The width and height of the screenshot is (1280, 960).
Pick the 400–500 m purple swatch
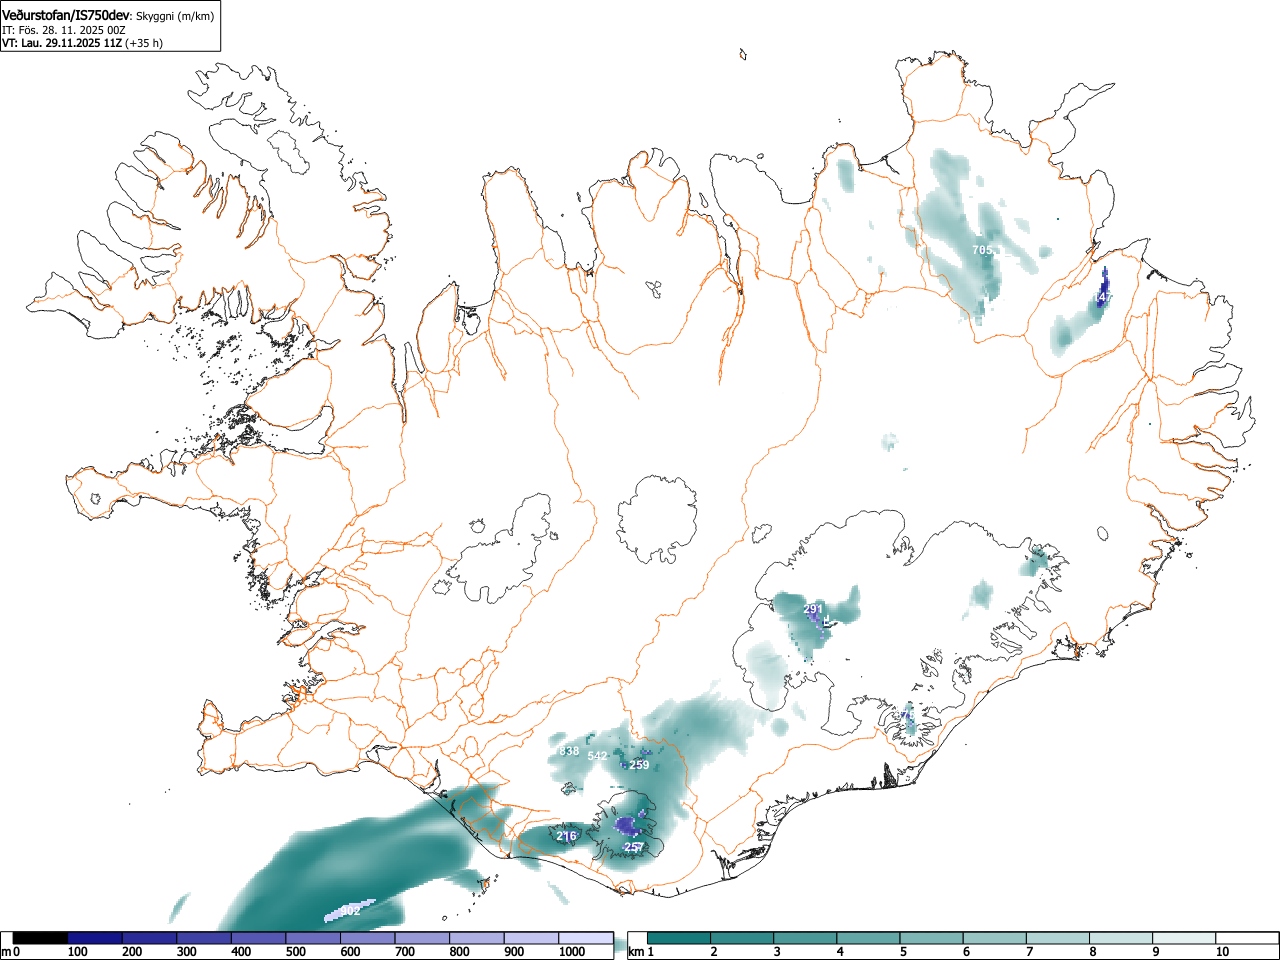pyautogui.click(x=258, y=938)
